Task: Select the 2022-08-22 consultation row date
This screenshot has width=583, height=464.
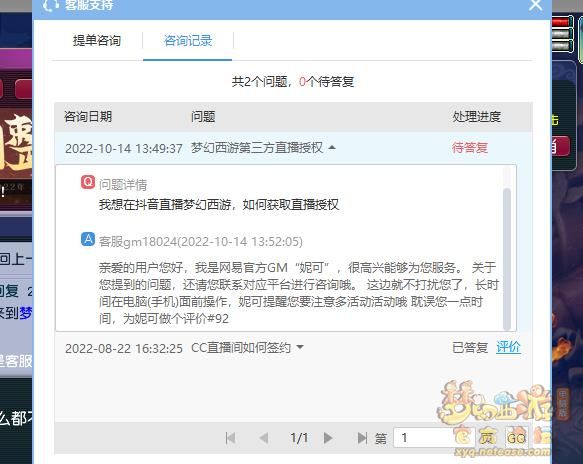Action: (123, 348)
